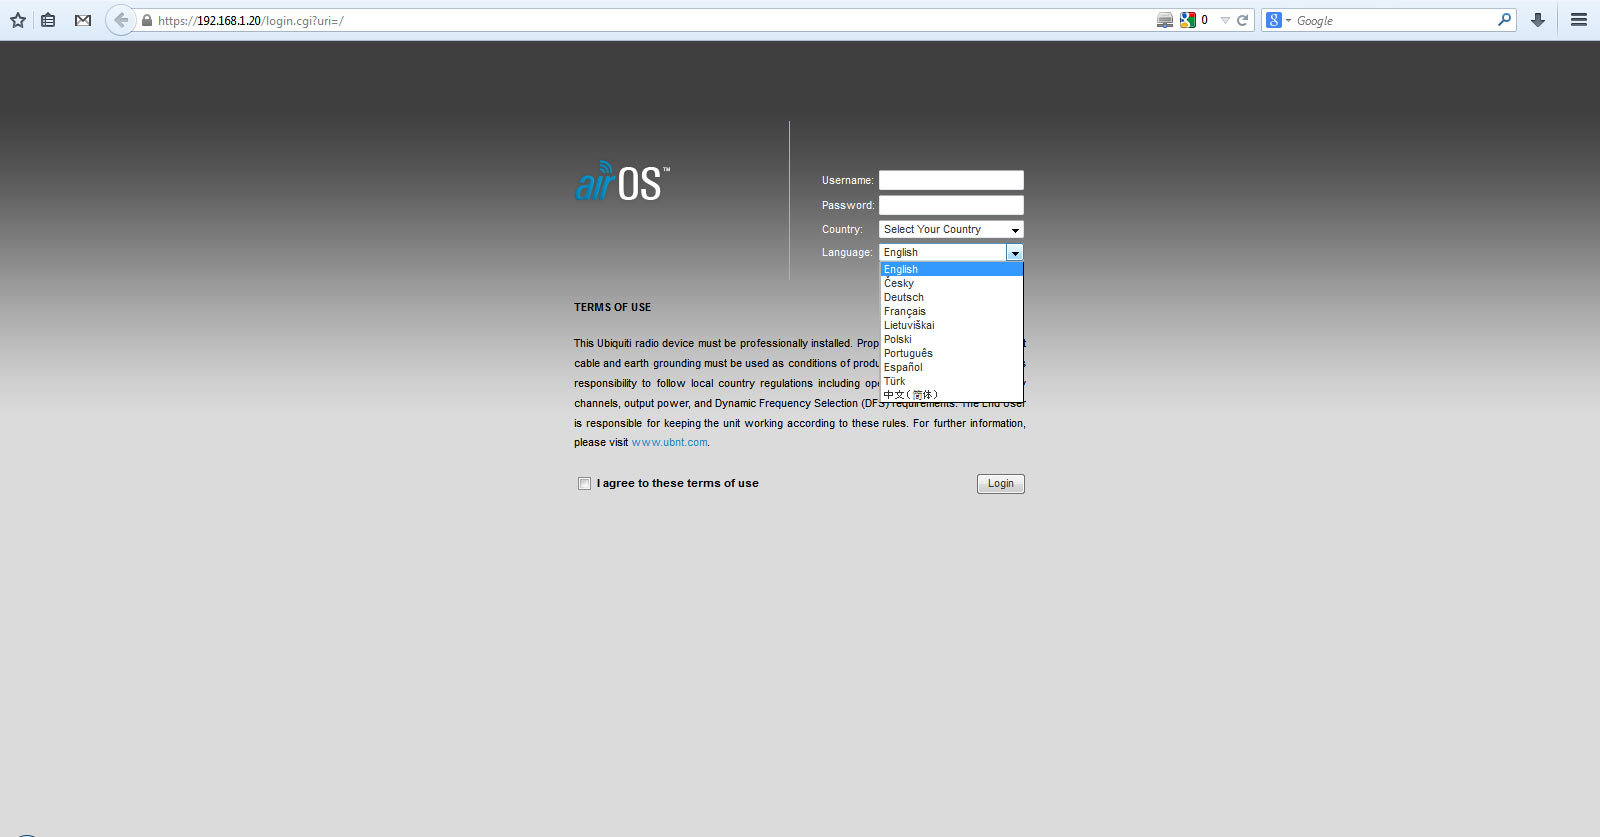
Task: Check 'I agree to these terms of use'
Action: click(x=584, y=484)
